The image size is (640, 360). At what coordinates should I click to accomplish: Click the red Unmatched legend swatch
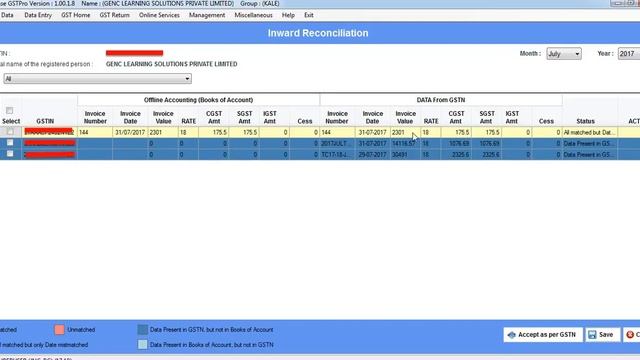59,330
